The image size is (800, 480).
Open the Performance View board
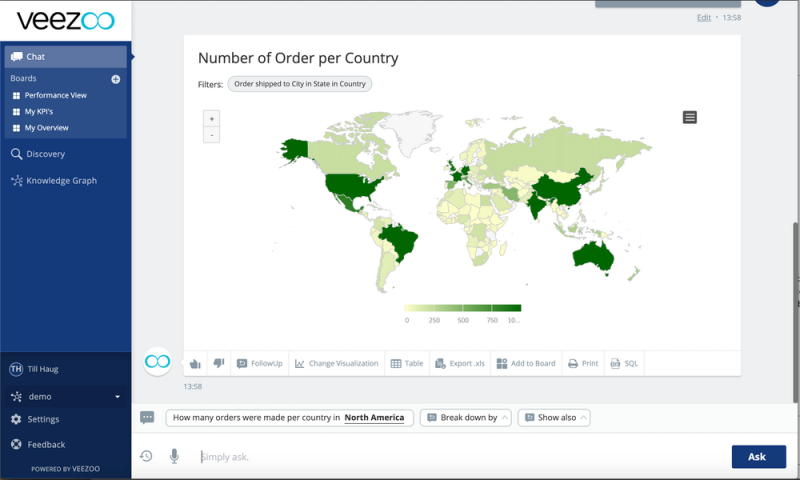tap(55, 95)
